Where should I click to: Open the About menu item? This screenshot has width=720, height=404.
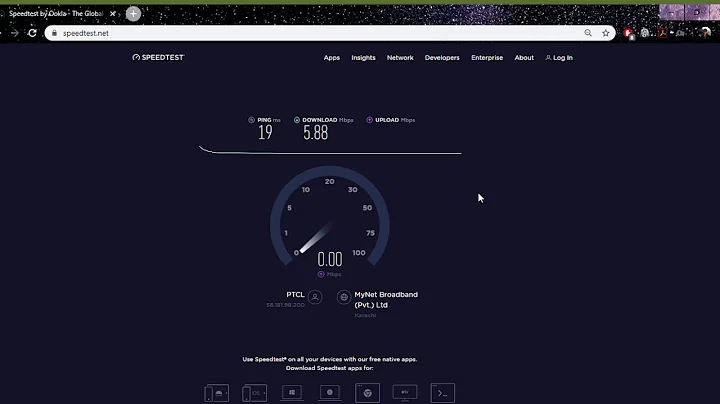tap(524, 58)
